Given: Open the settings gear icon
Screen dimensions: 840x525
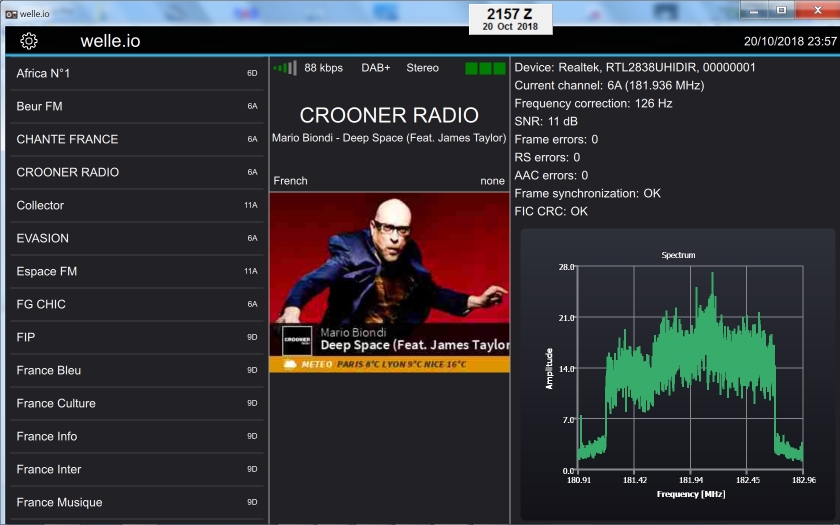Looking at the screenshot, I should [x=29, y=41].
